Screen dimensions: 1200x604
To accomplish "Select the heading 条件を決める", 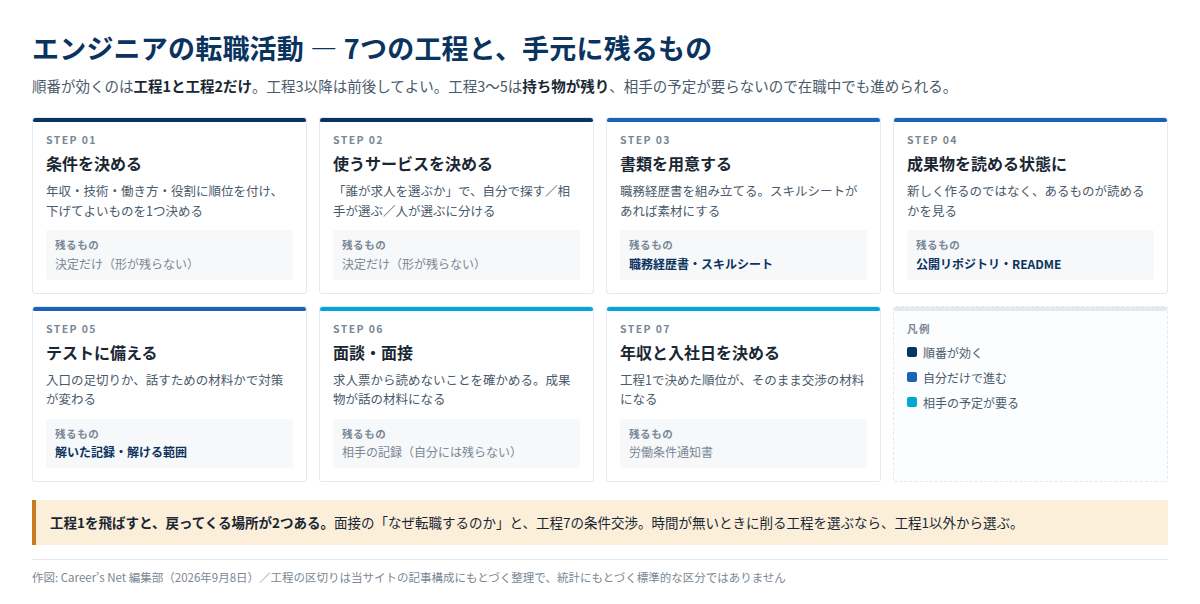I will (x=94, y=164).
